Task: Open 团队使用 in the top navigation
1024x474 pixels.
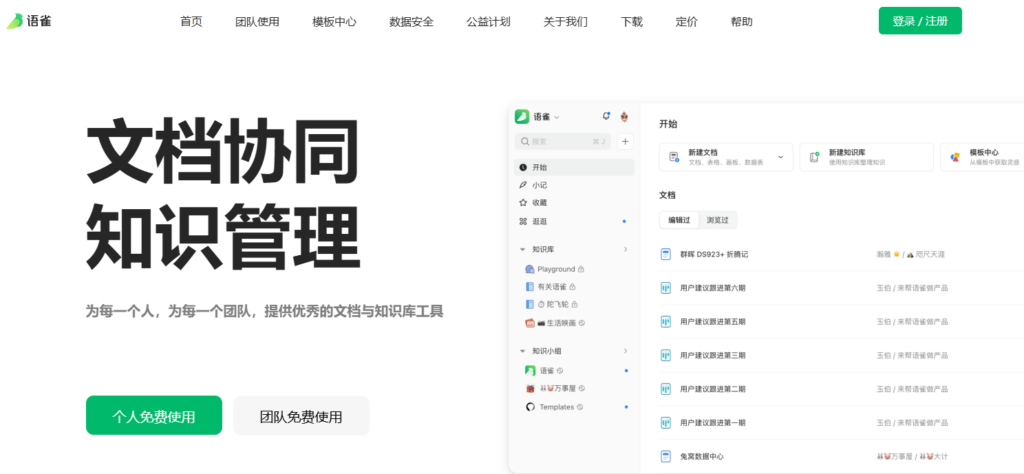Action: pyautogui.click(x=257, y=22)
